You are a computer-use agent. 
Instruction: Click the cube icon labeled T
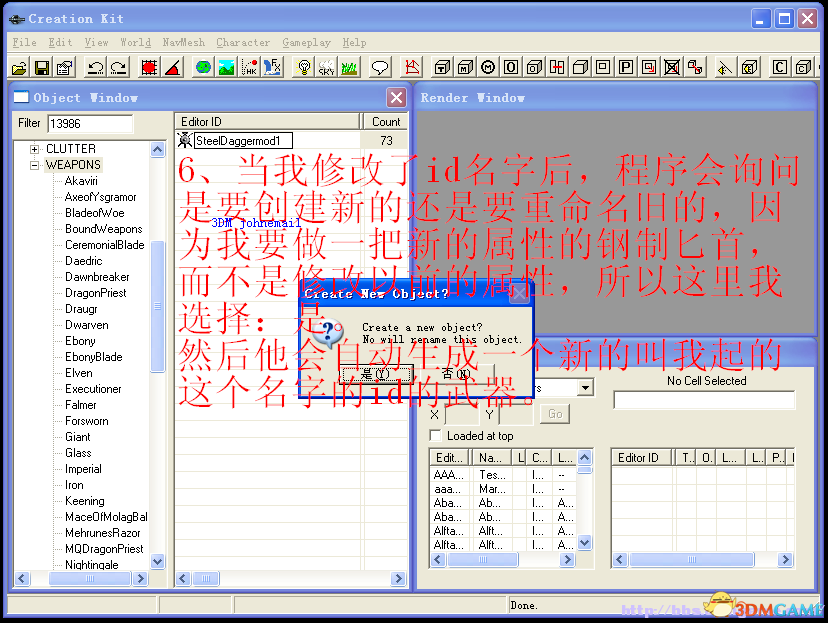point(442,68)
